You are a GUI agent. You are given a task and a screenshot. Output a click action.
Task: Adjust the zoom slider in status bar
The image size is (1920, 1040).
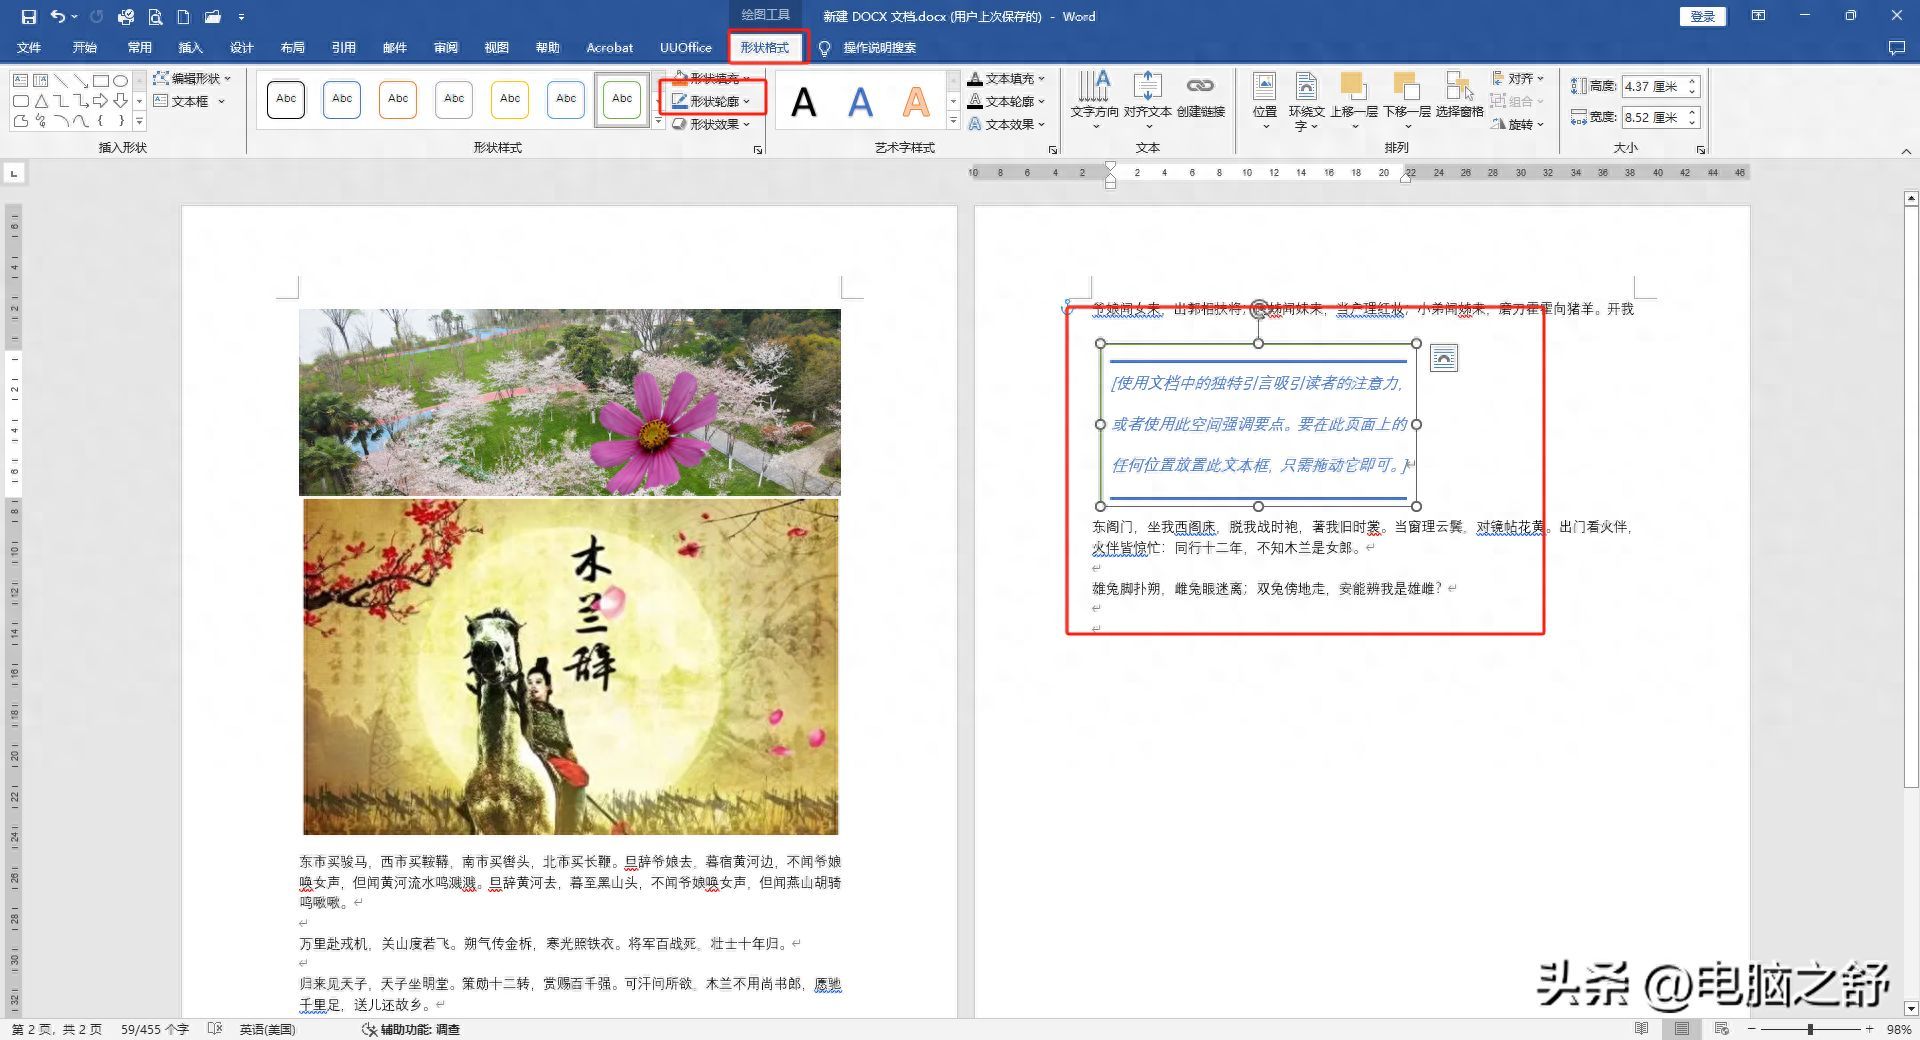click(x=1810, y=1029)
